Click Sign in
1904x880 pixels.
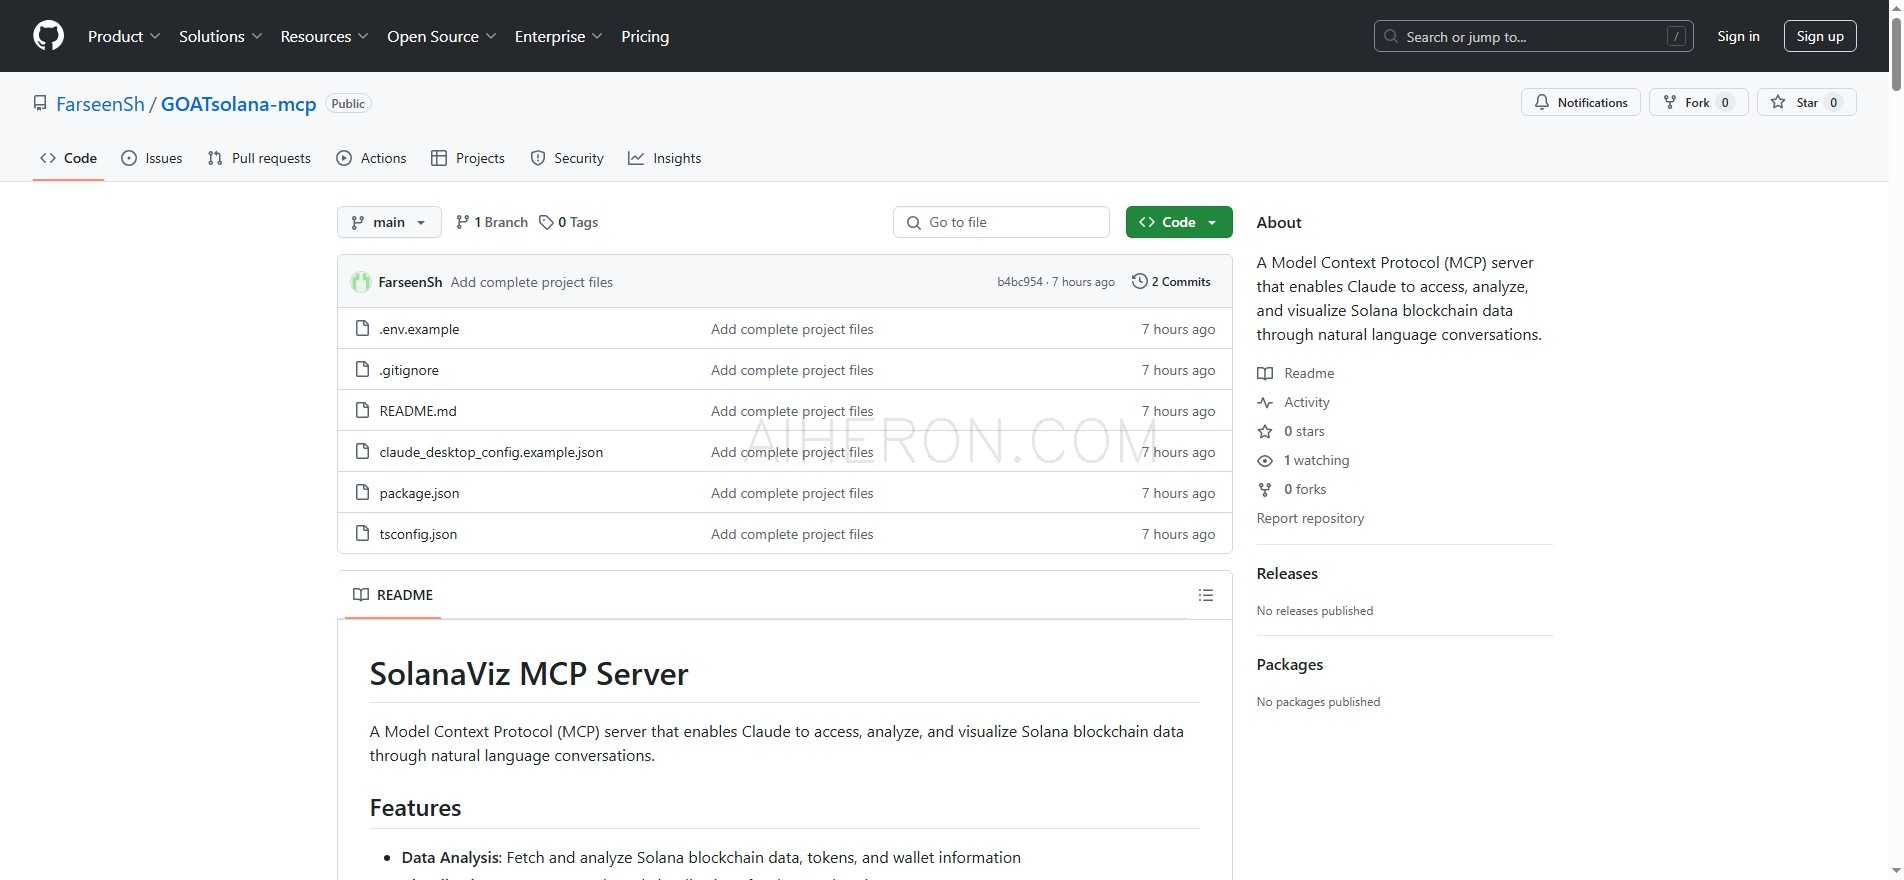1738,36
